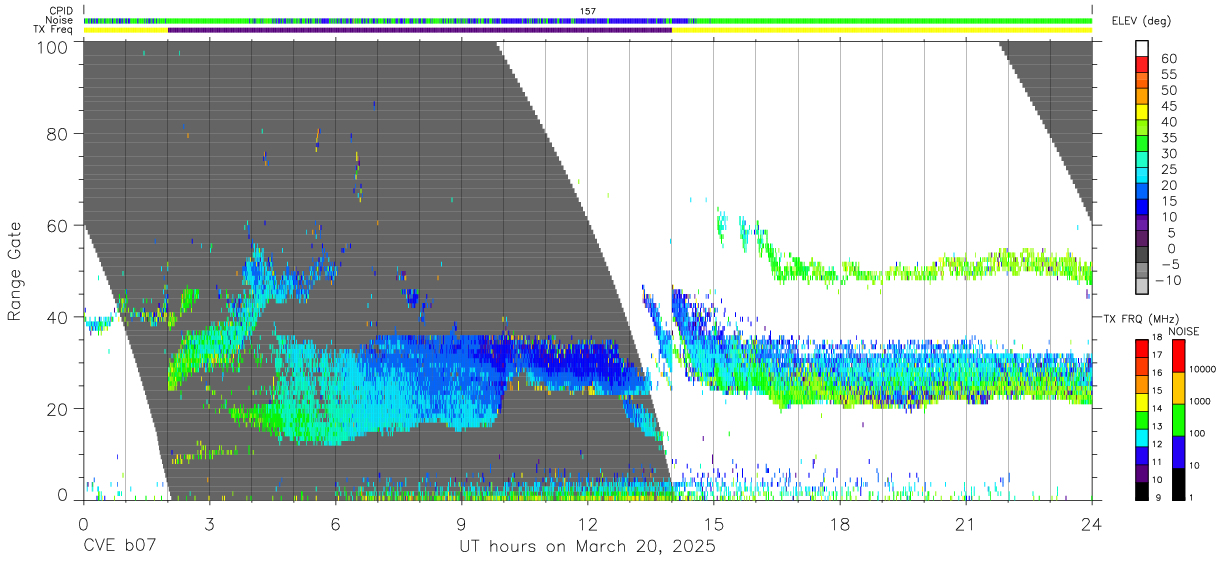Click the lightest gray bottom segment of ELEV bar
This screenshot has width=1228, height=567.
click(x=1142, y=286)
